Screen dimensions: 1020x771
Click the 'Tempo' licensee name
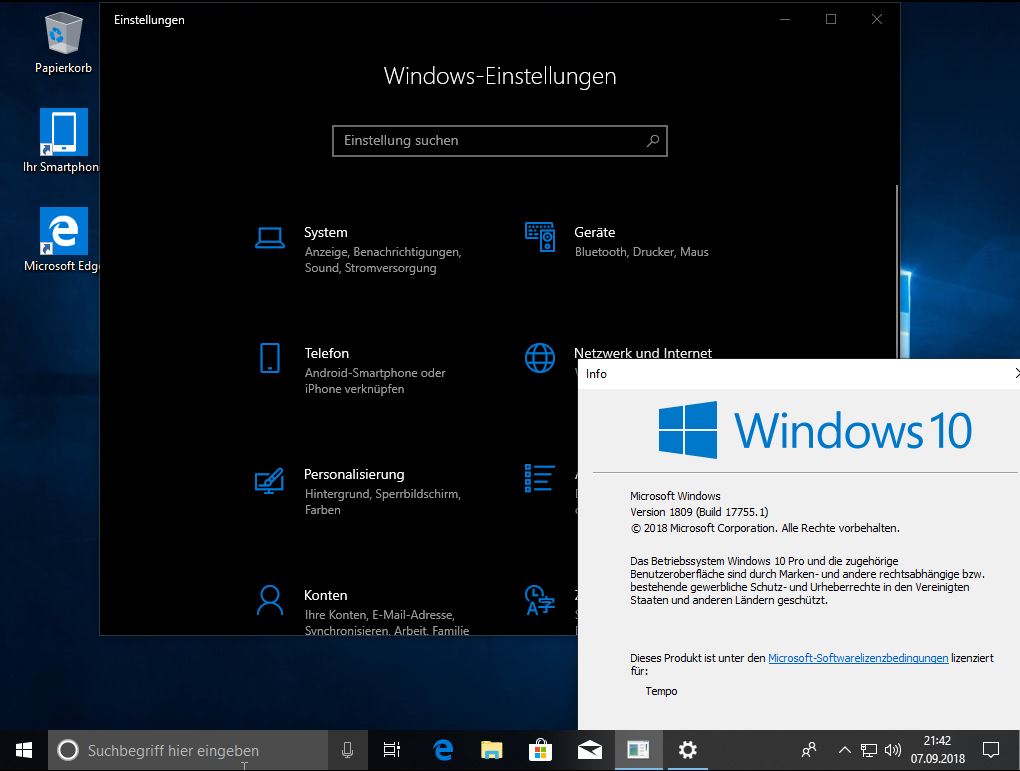[661, 691]
